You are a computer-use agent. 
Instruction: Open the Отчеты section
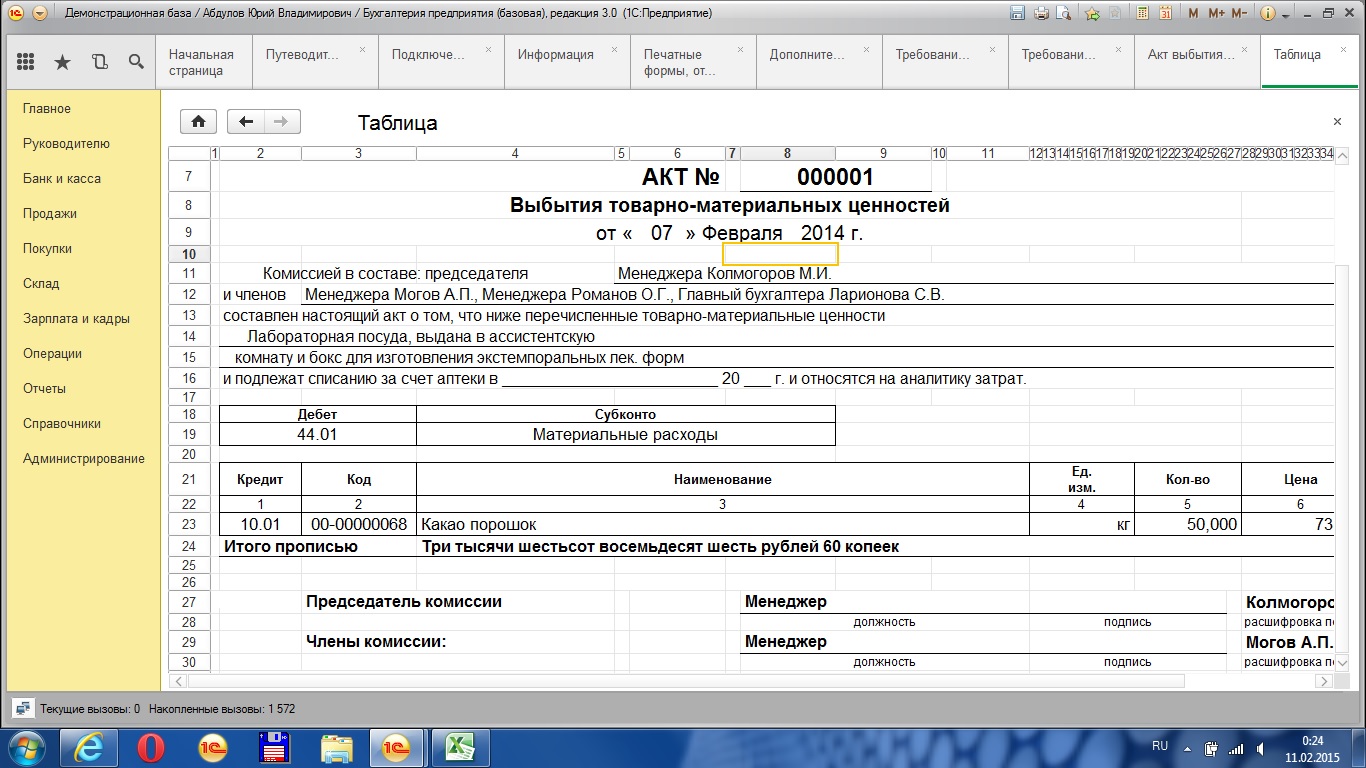click(x=44, y=388)
